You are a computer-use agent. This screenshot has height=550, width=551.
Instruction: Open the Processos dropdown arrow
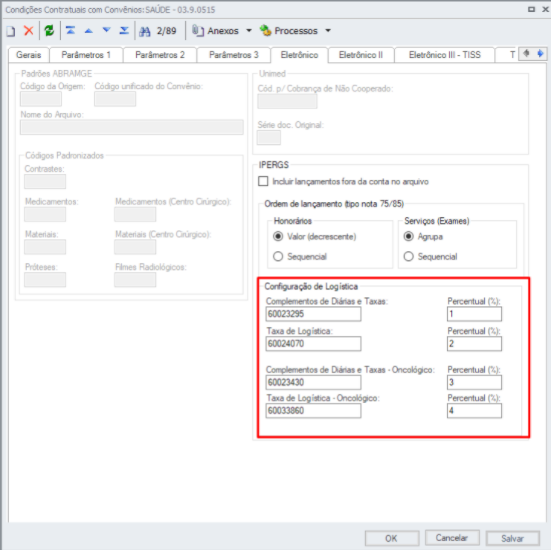click(x=328, y=31)
